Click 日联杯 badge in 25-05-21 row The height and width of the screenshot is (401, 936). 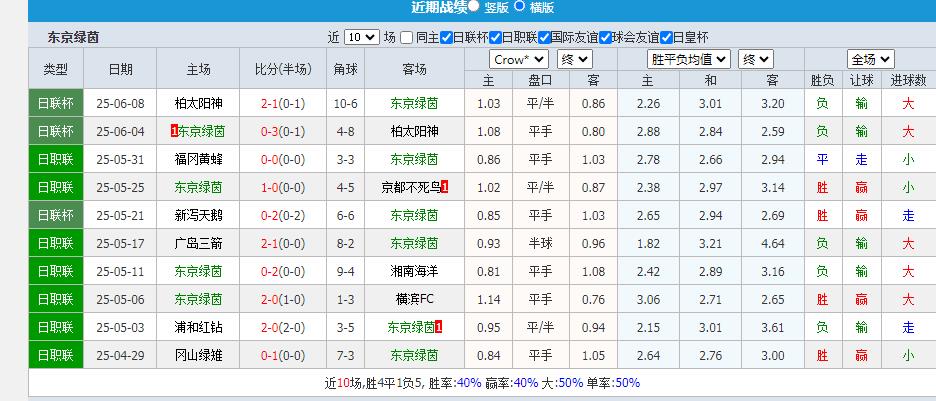[x=55, y=215]
